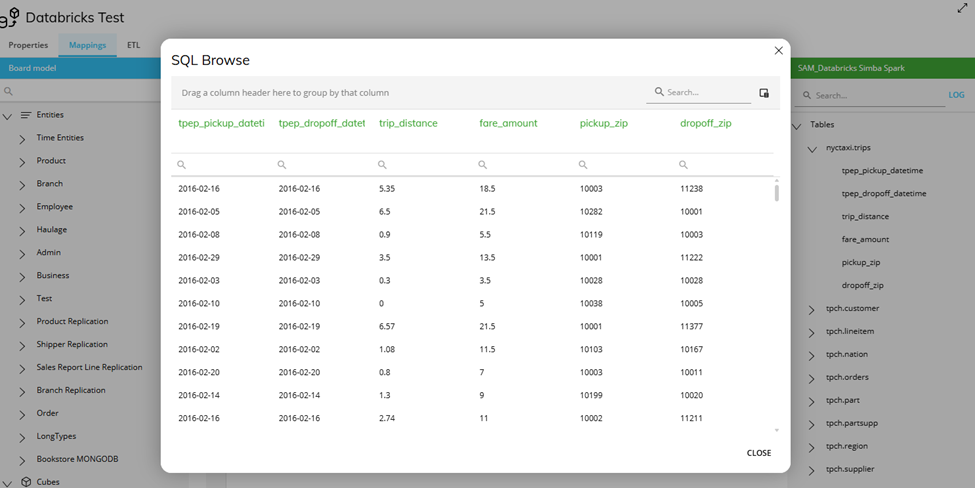Click filter icon under tpep_dropoff_datetime column
Image resolution: width=975 pixels, height=488 pixels.
click(282, 165)
